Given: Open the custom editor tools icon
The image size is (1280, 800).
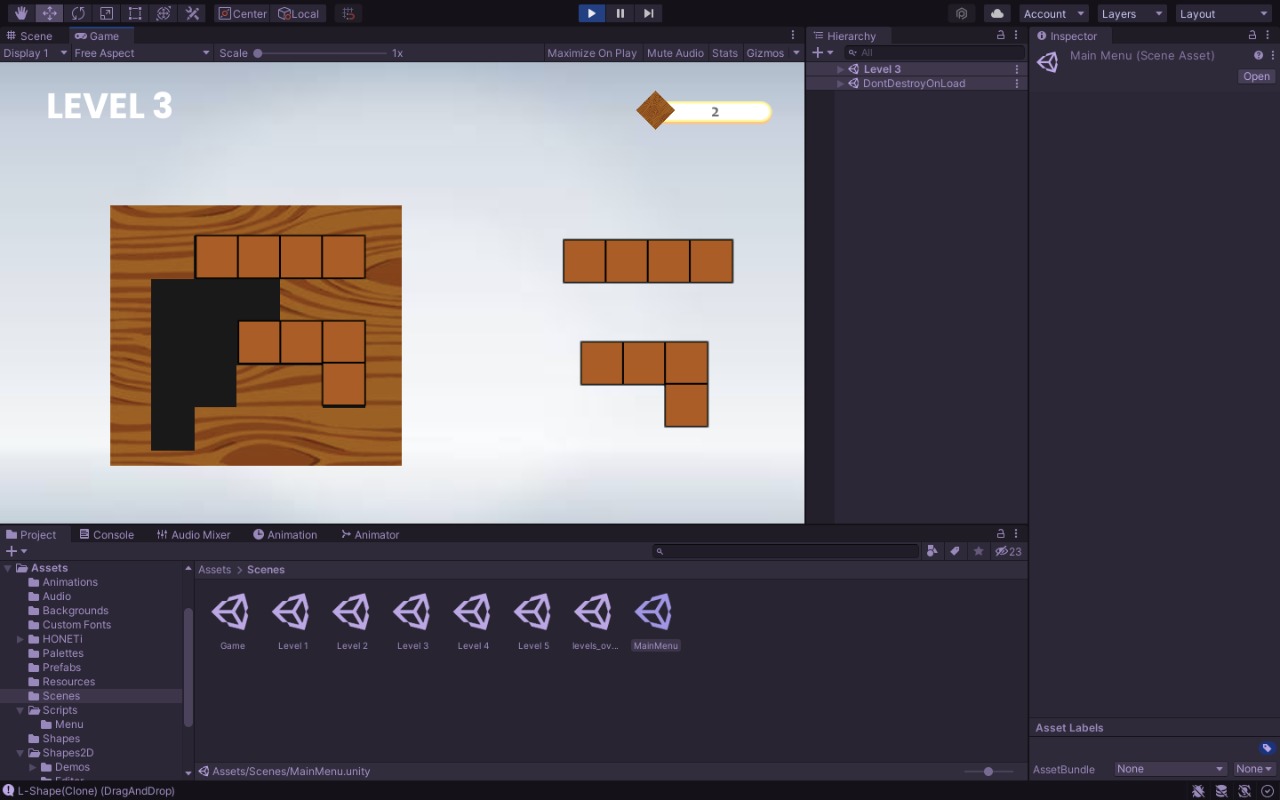Looking at the screenshot, I should coord(193,13).
